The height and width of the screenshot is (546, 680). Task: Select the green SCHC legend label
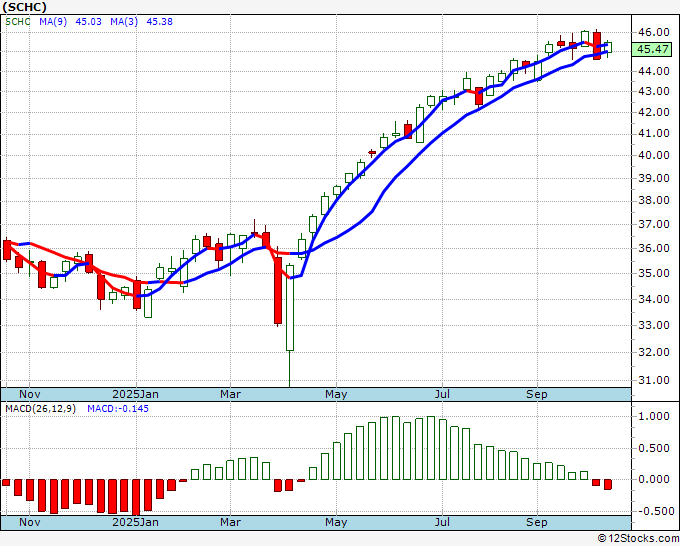pyautogui.click(x=18, y=21)
